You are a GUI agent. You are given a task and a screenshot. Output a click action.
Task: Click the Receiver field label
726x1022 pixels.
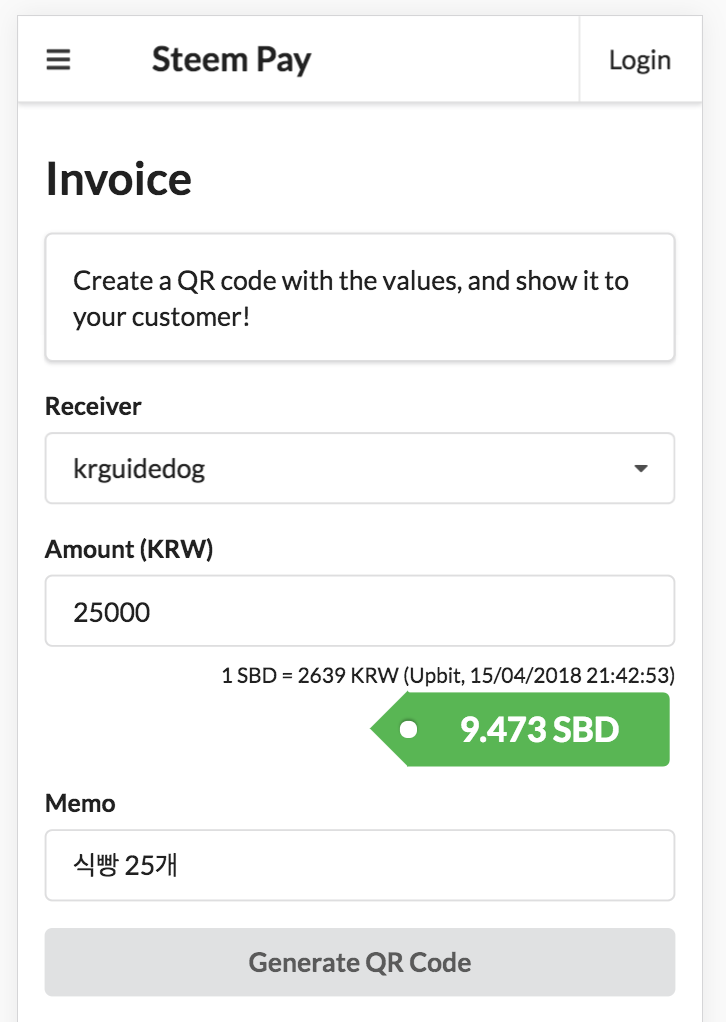pos(93,406)
